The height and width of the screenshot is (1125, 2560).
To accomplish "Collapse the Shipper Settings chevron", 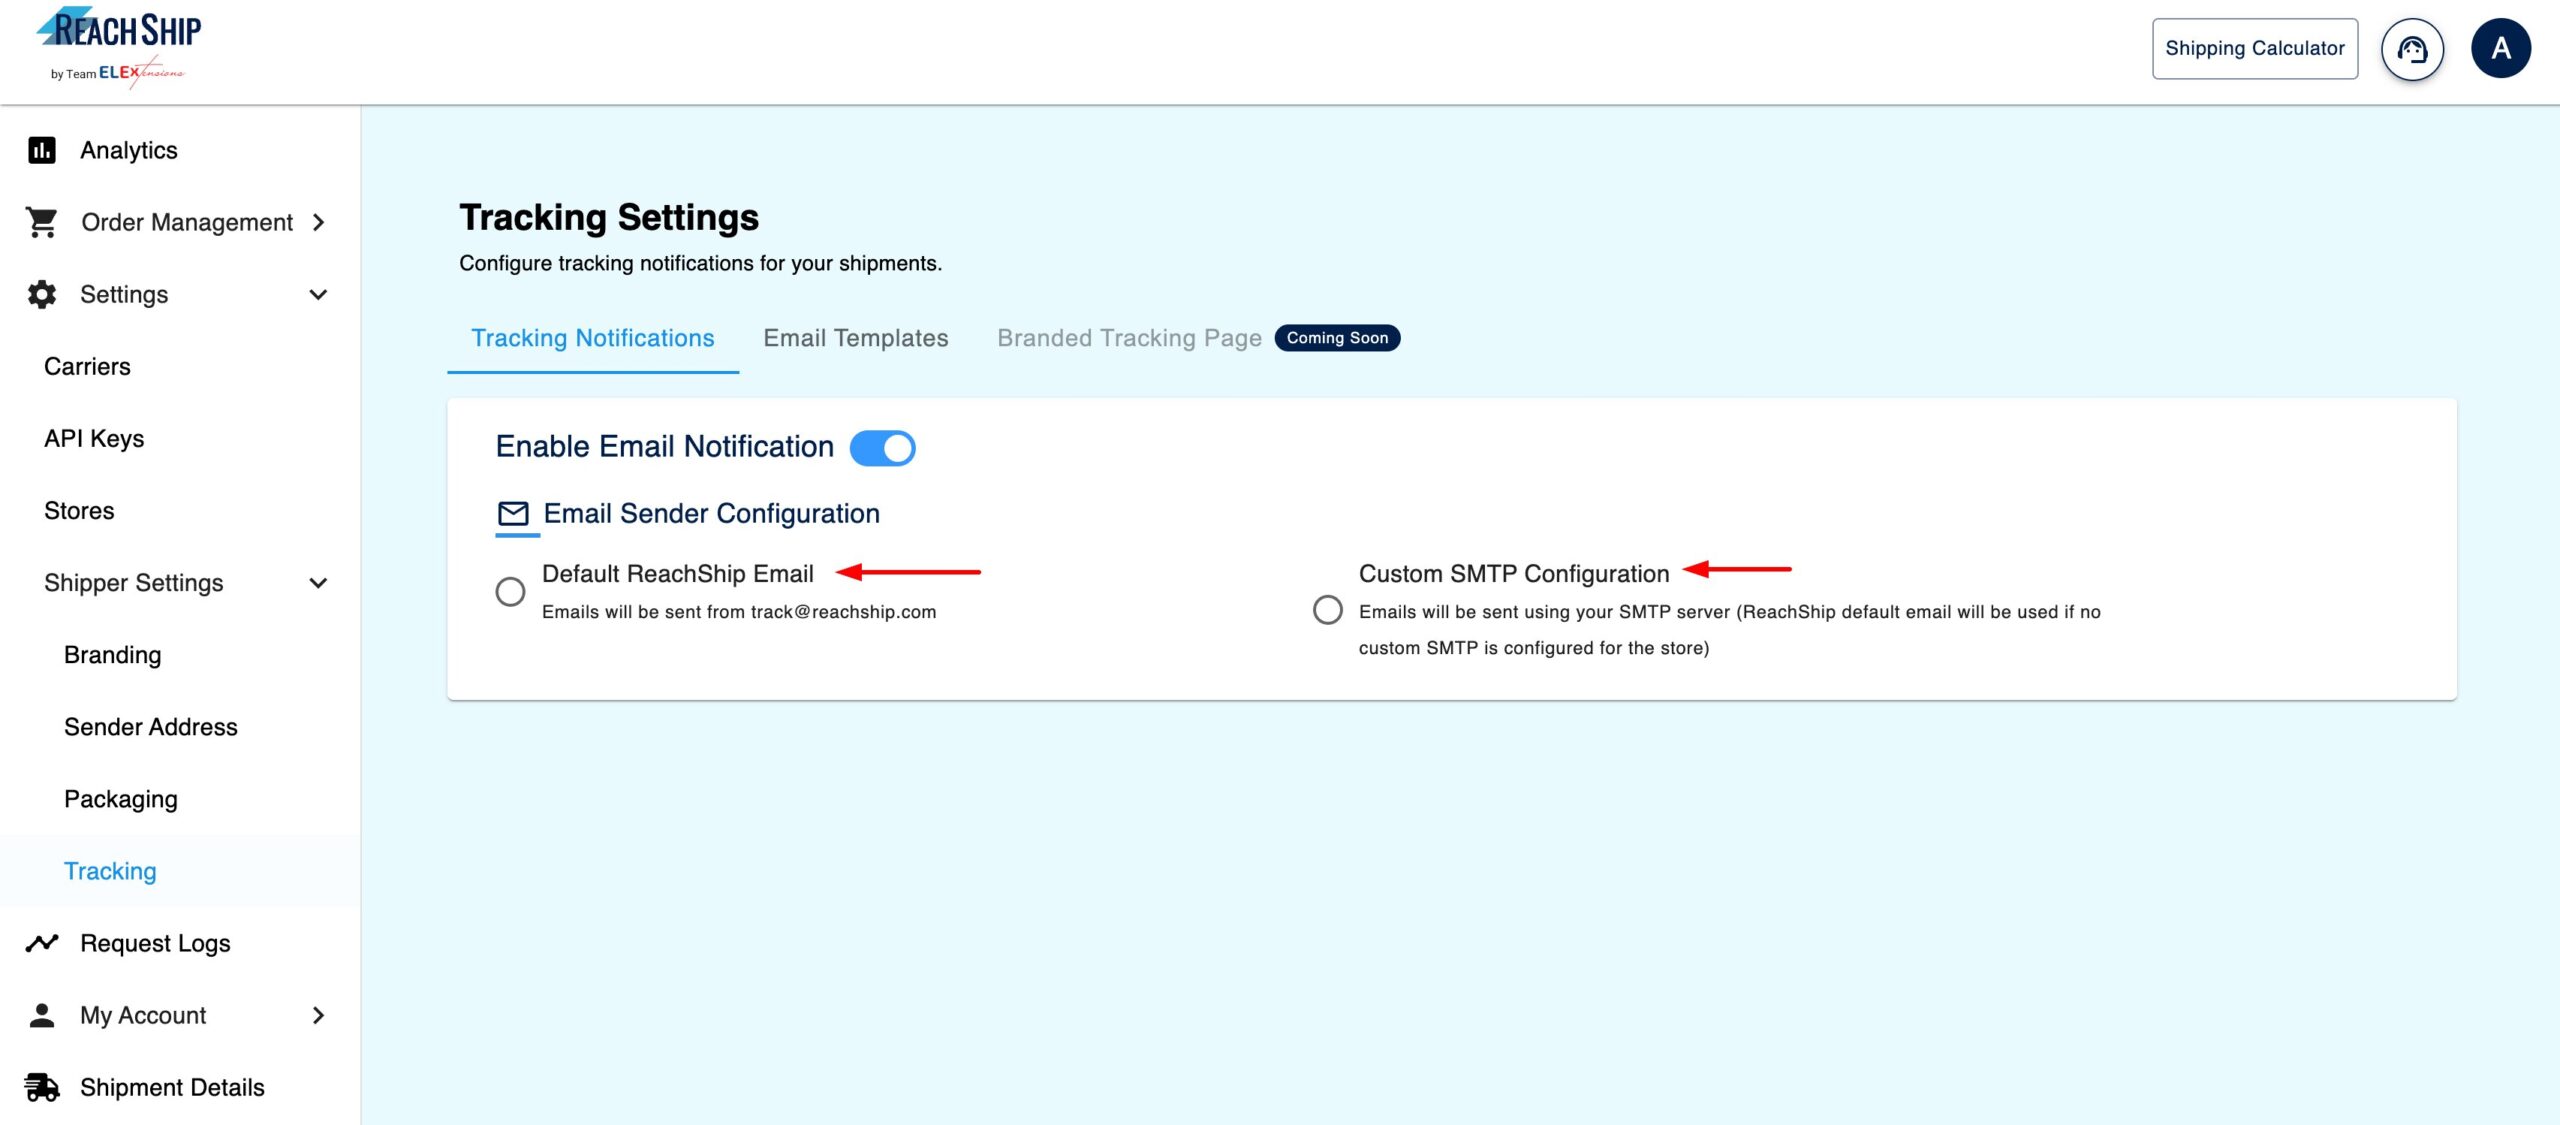I will pos(318,583).
